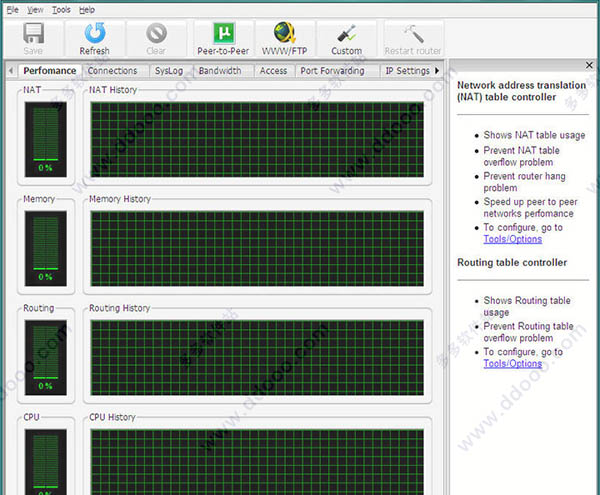
Task: Click the 'Routing table controller' heading
Action: [512, 262]
